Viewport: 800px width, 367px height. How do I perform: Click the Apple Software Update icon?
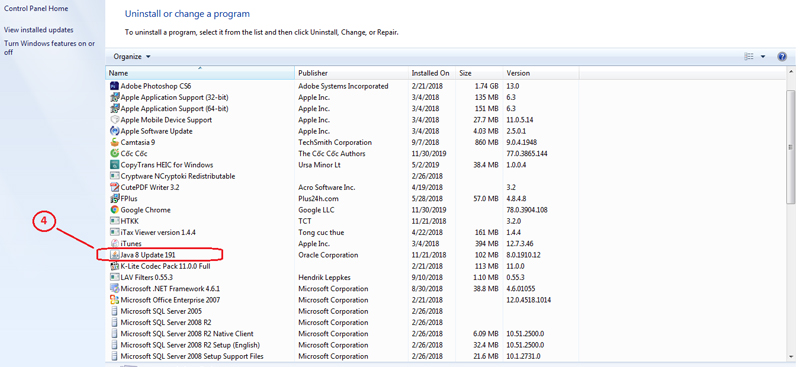[115, 131]
